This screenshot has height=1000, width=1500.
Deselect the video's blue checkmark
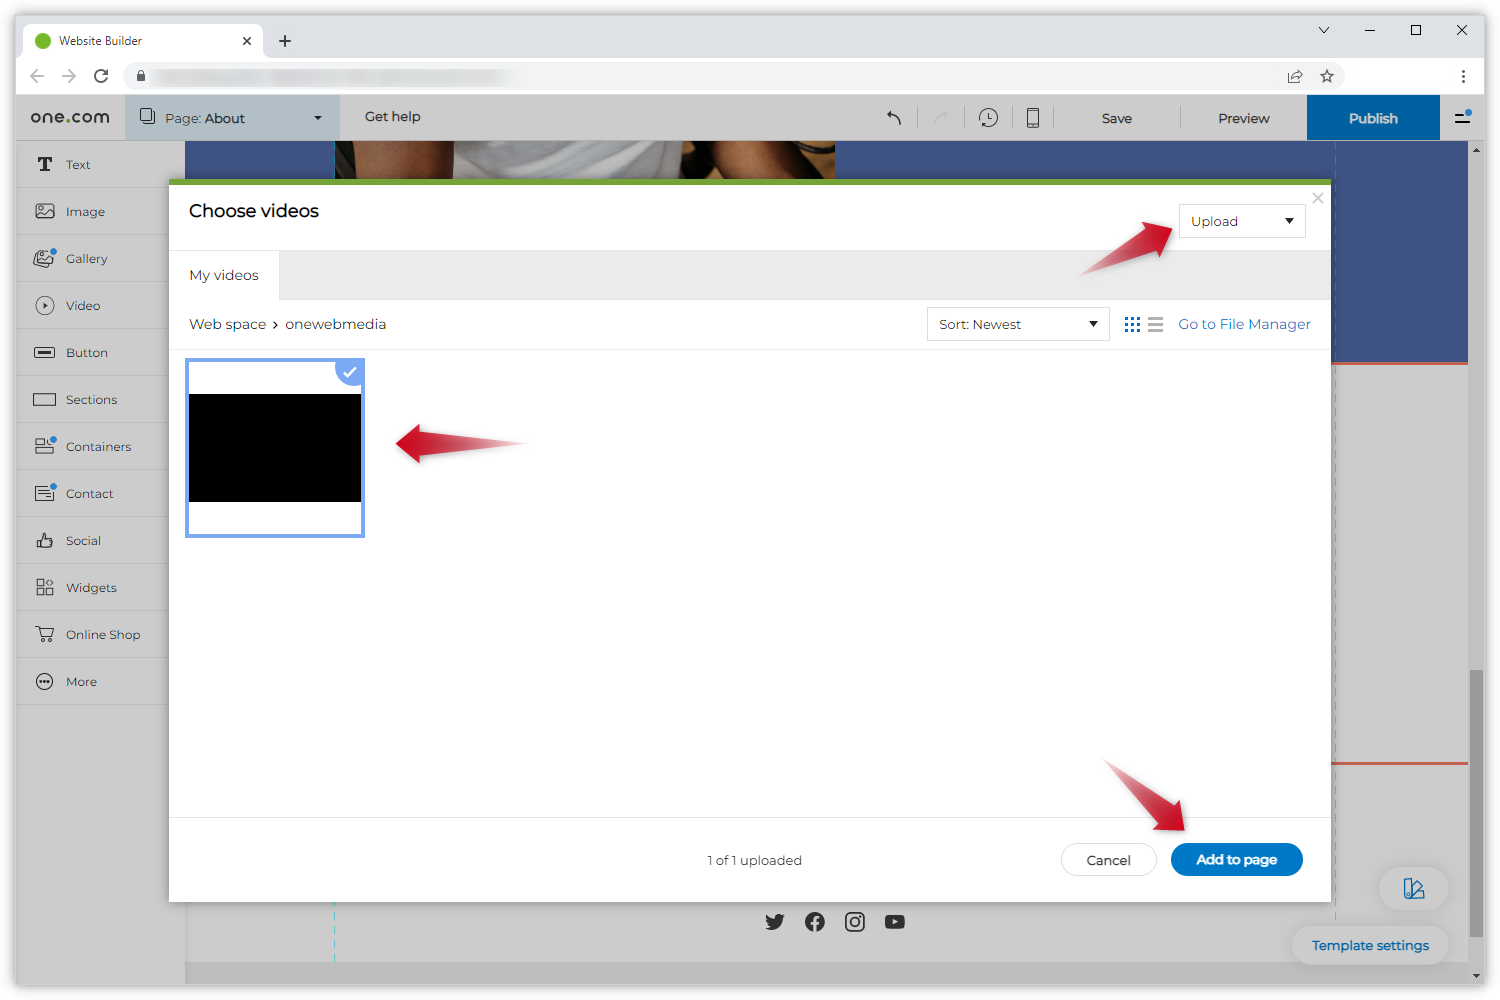pos(349,372)
